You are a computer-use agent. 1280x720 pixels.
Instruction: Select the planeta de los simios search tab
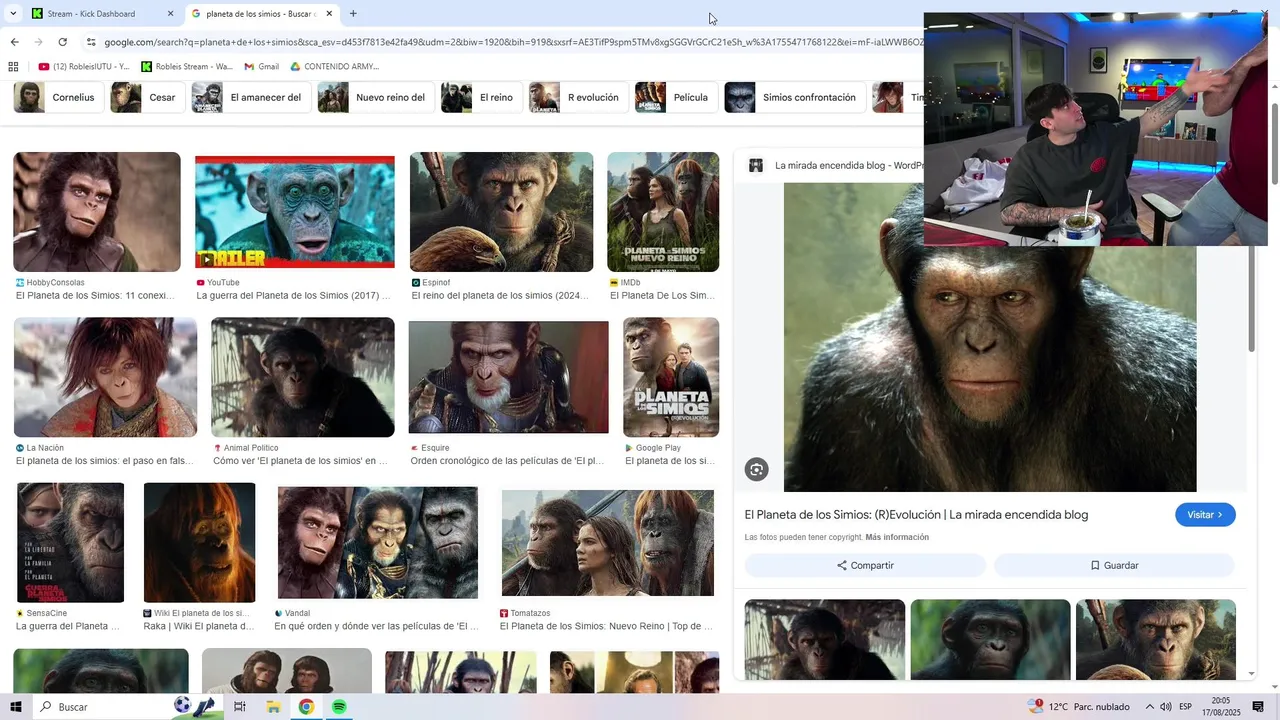(260, 14)
